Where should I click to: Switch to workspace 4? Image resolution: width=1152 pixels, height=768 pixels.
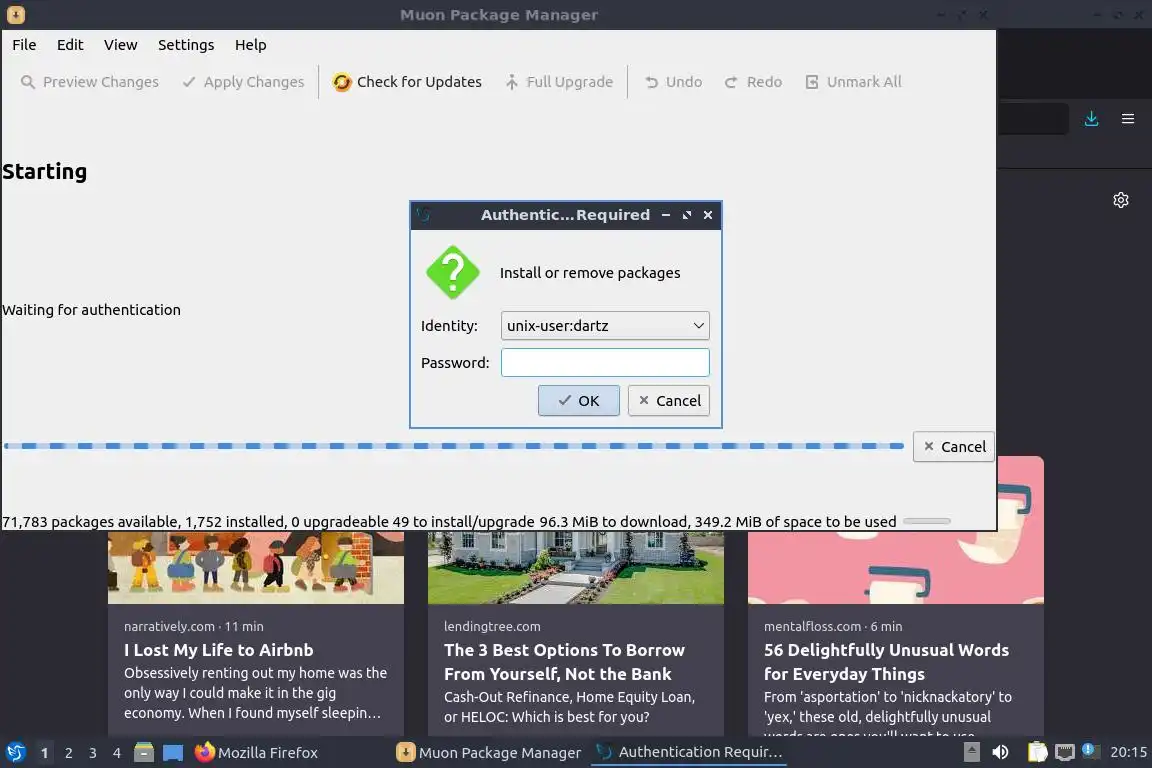[116, 753]
